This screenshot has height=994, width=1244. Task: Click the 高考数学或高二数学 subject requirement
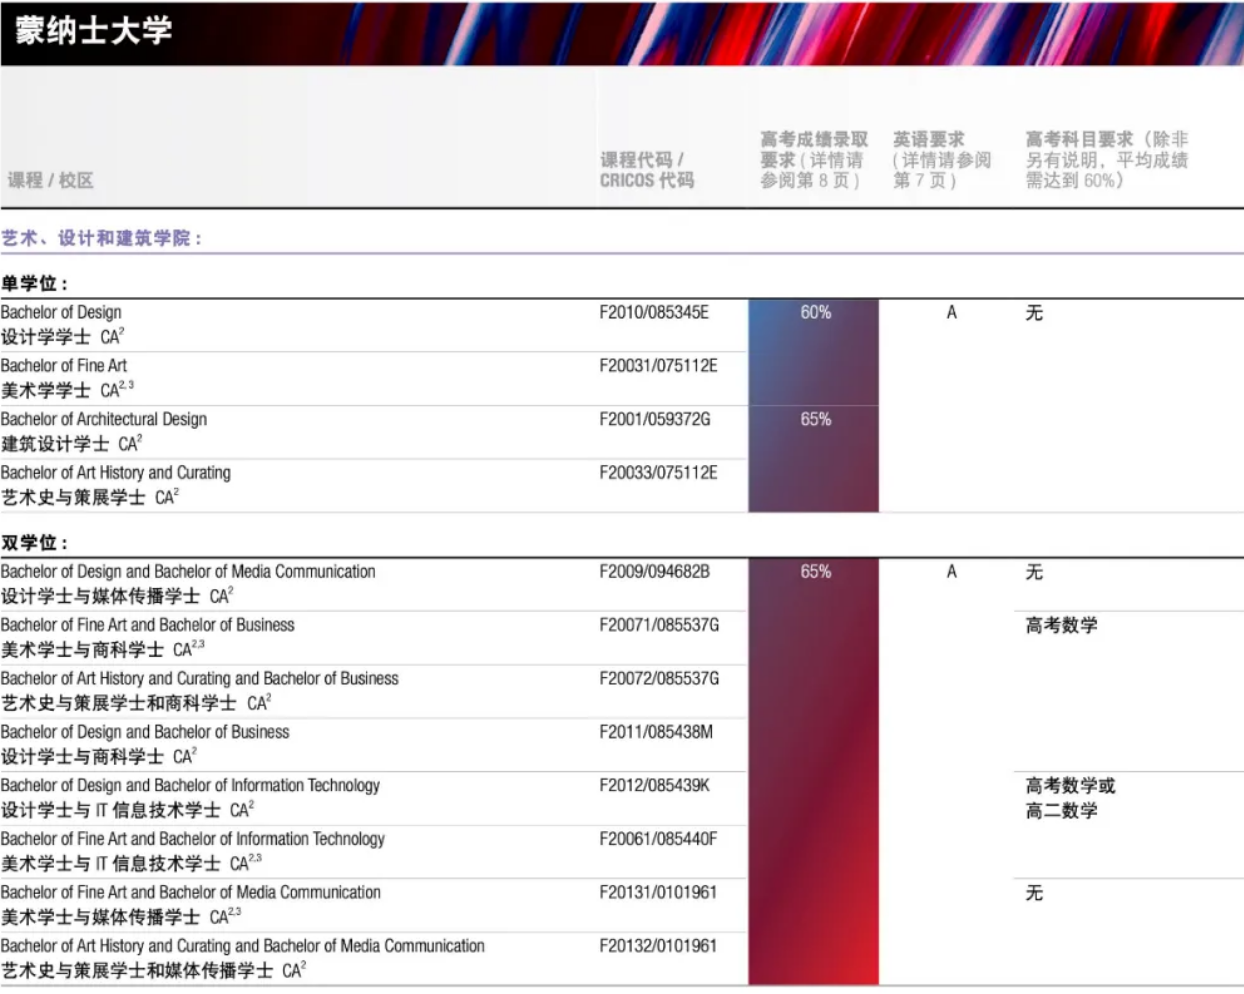pyautogui.click(x=1070, y=798)
